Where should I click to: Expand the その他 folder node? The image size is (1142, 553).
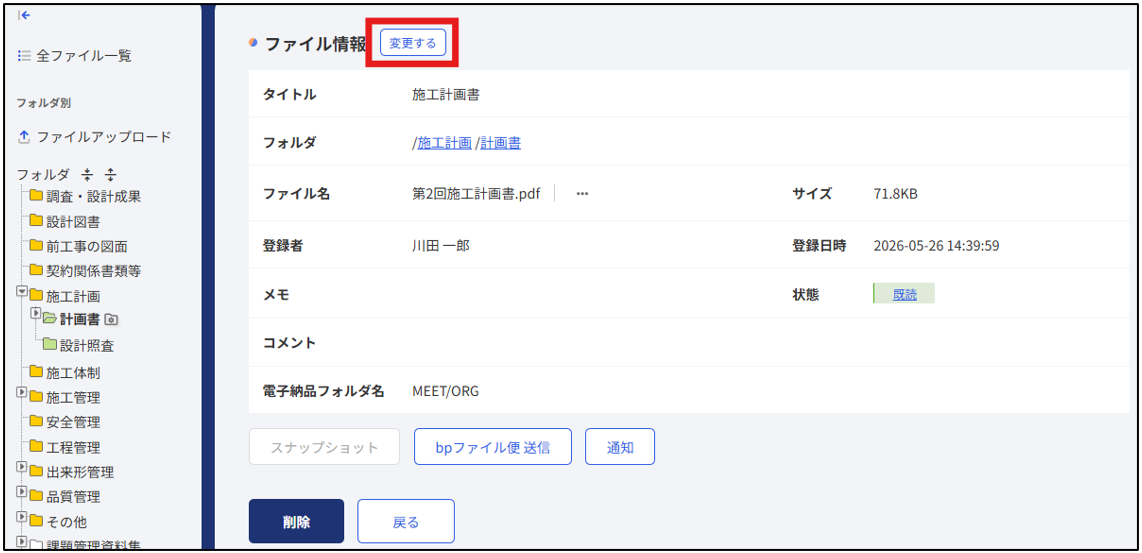coord(22,517)
